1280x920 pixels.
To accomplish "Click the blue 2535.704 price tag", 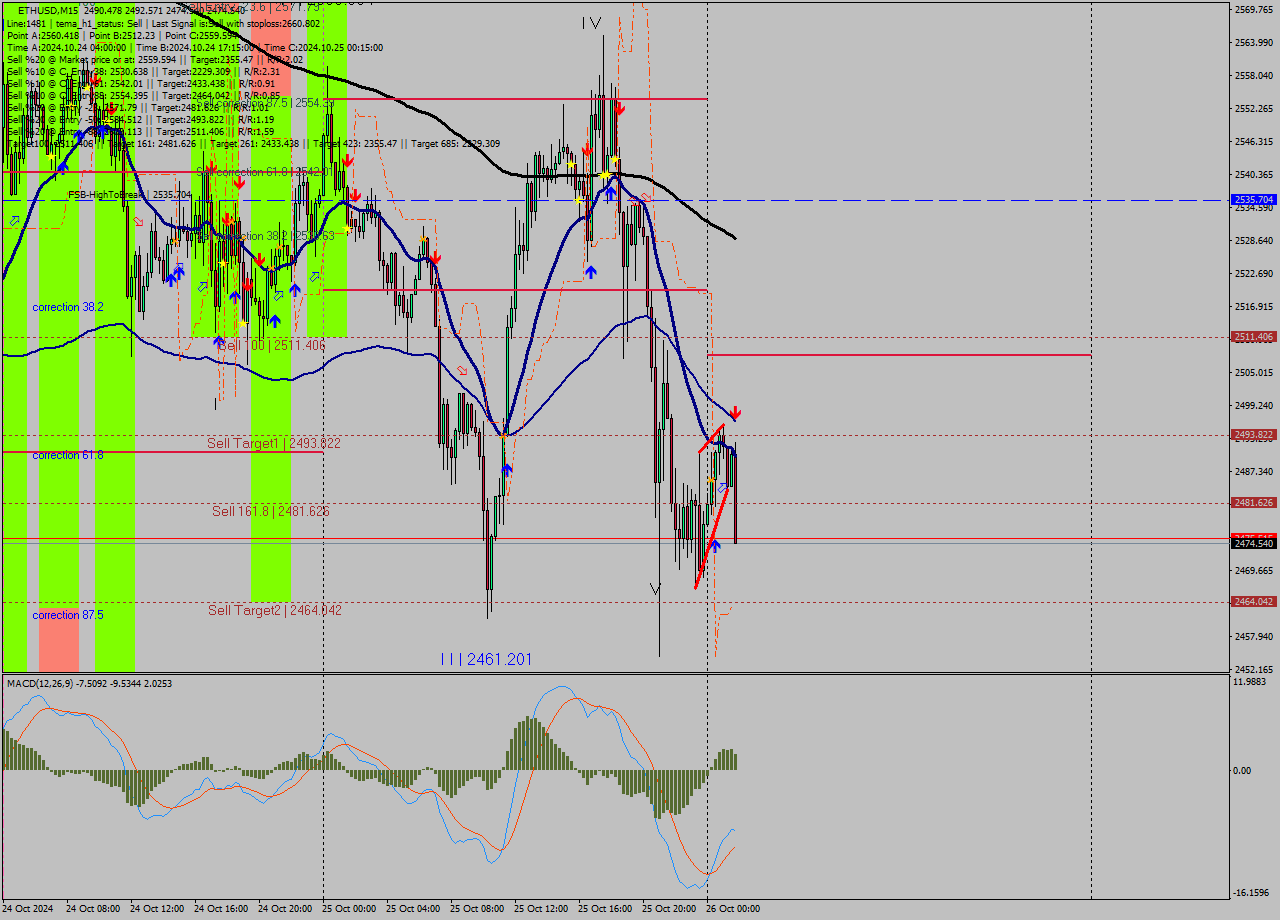I will 1254,200.
